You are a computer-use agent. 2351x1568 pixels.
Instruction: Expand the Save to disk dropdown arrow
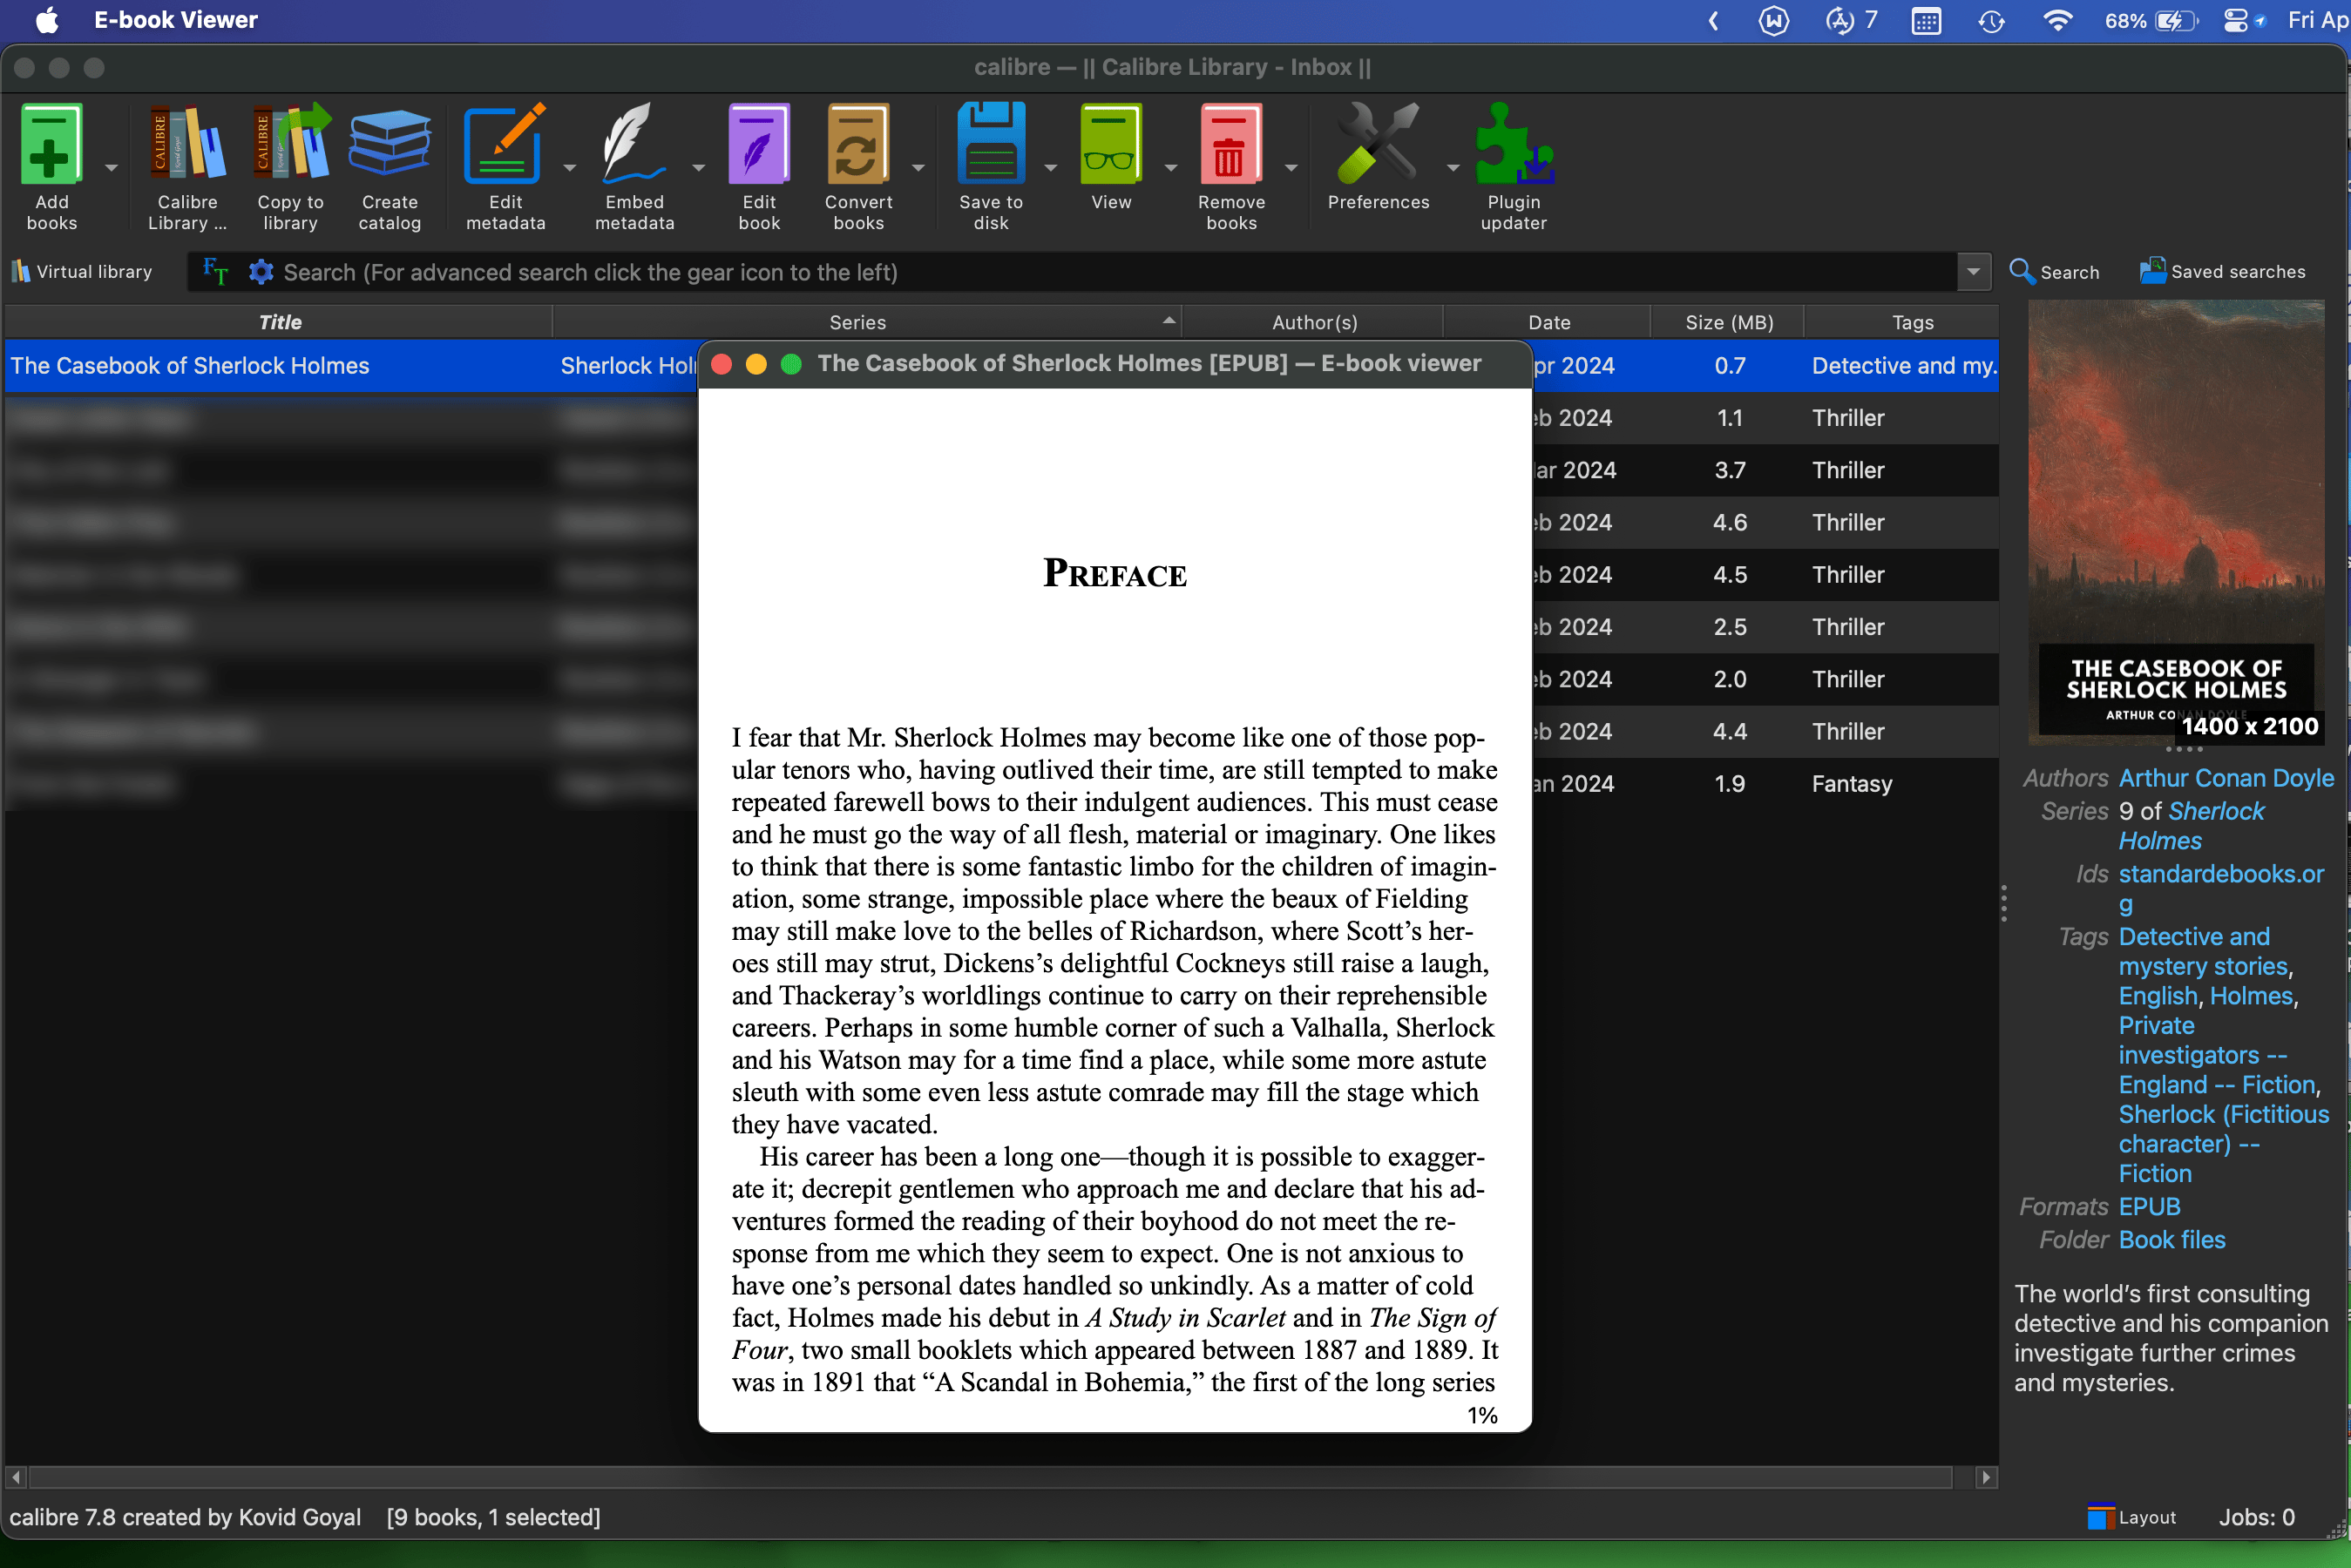coord(1050,168)
